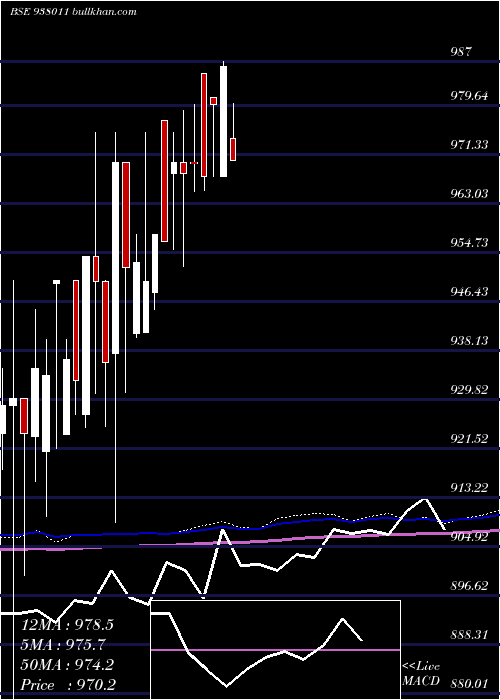Click the 921.52 price axis label

pos(469,439)
